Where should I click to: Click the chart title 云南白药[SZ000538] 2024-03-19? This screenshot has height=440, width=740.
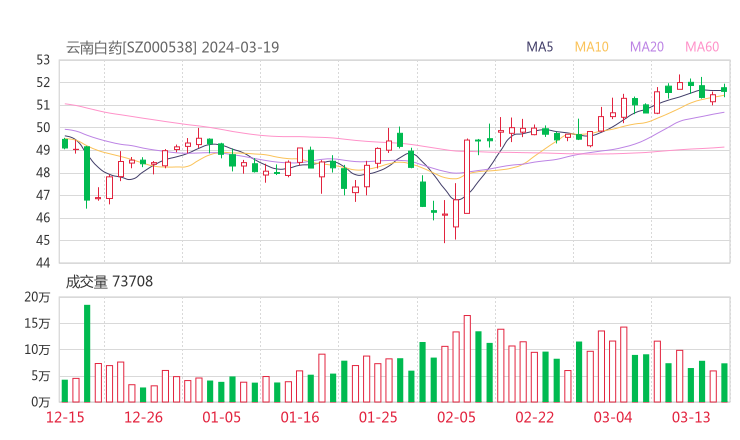click(172, 47)
